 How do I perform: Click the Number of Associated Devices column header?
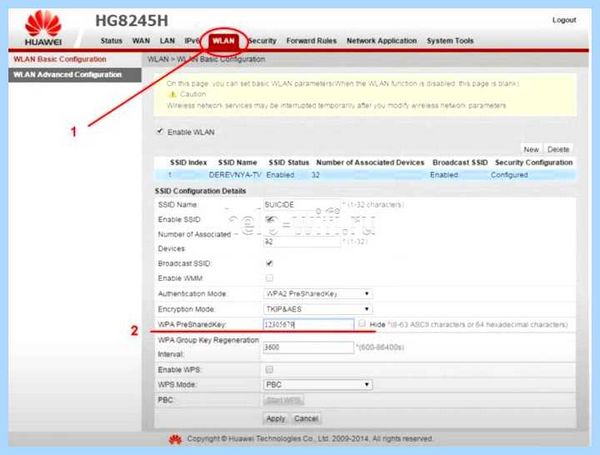point(370,163)
